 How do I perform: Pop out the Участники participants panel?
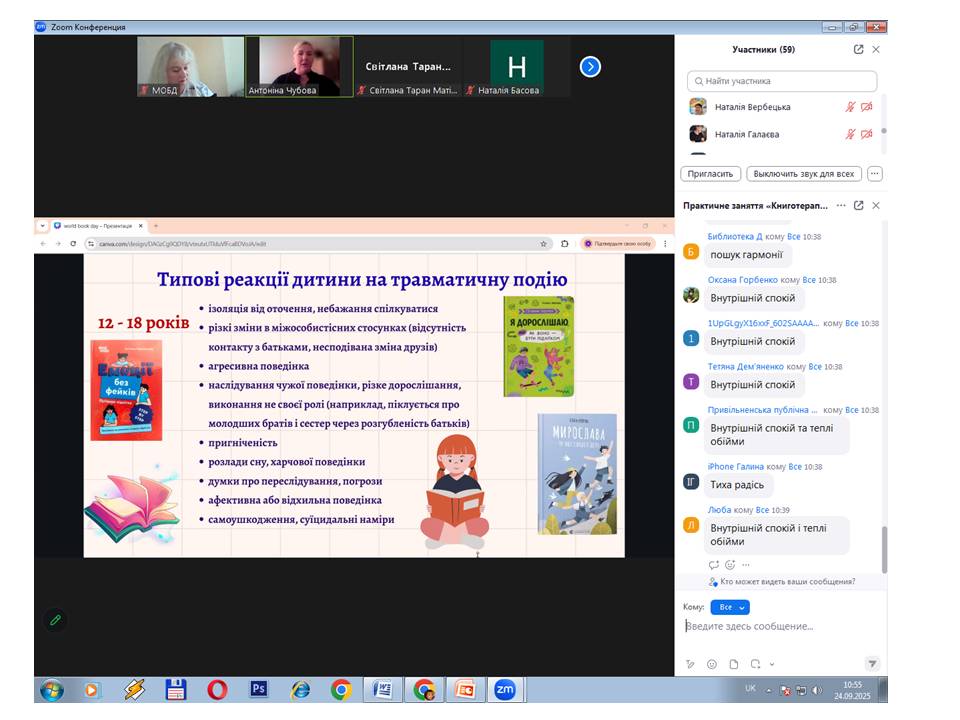(858, 49)
